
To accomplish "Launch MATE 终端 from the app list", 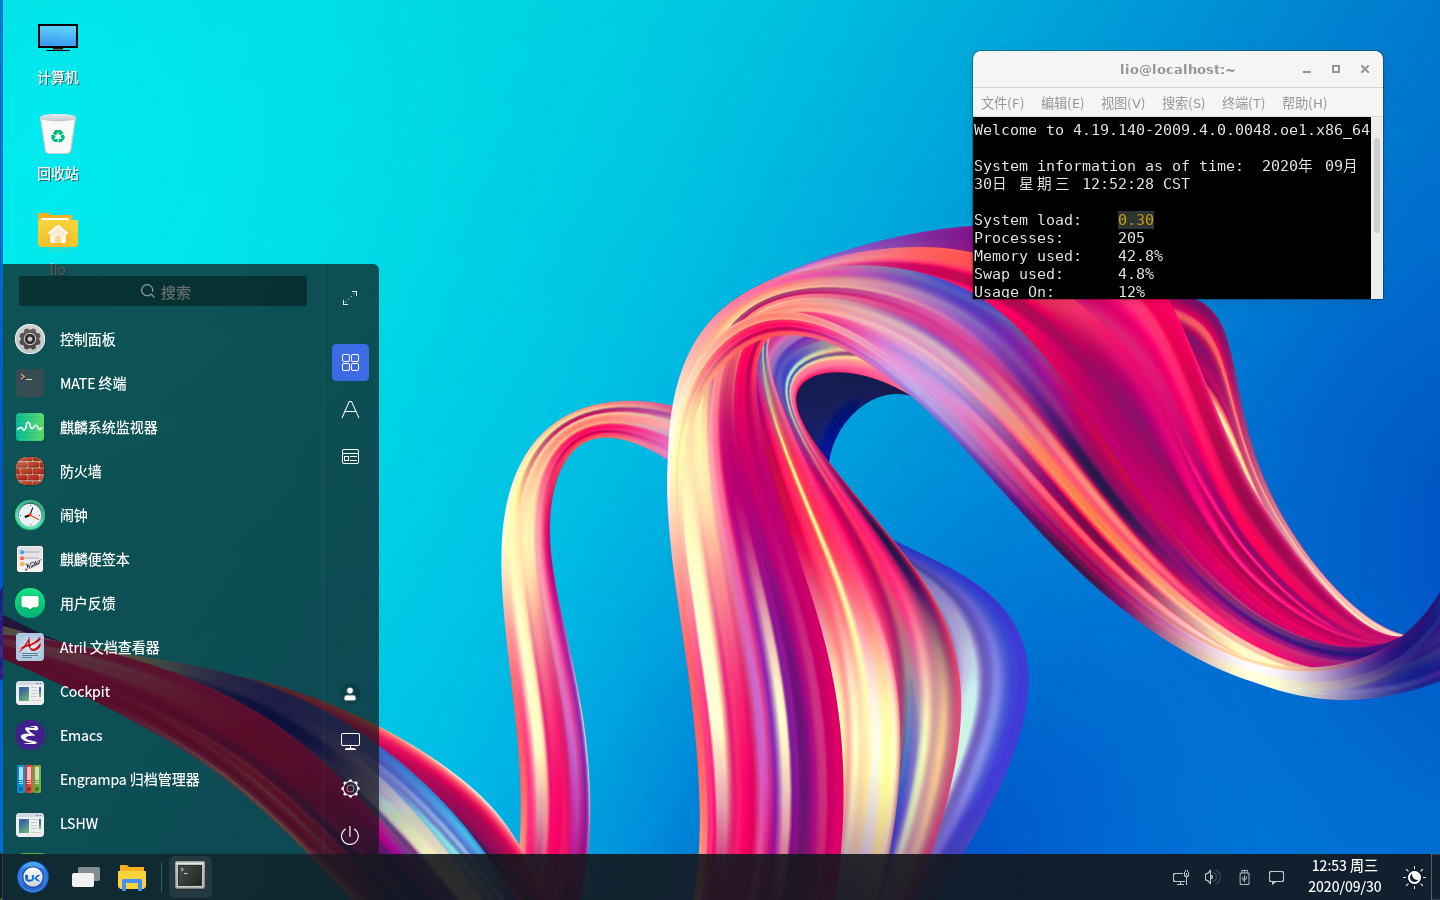I will (92, 384).
